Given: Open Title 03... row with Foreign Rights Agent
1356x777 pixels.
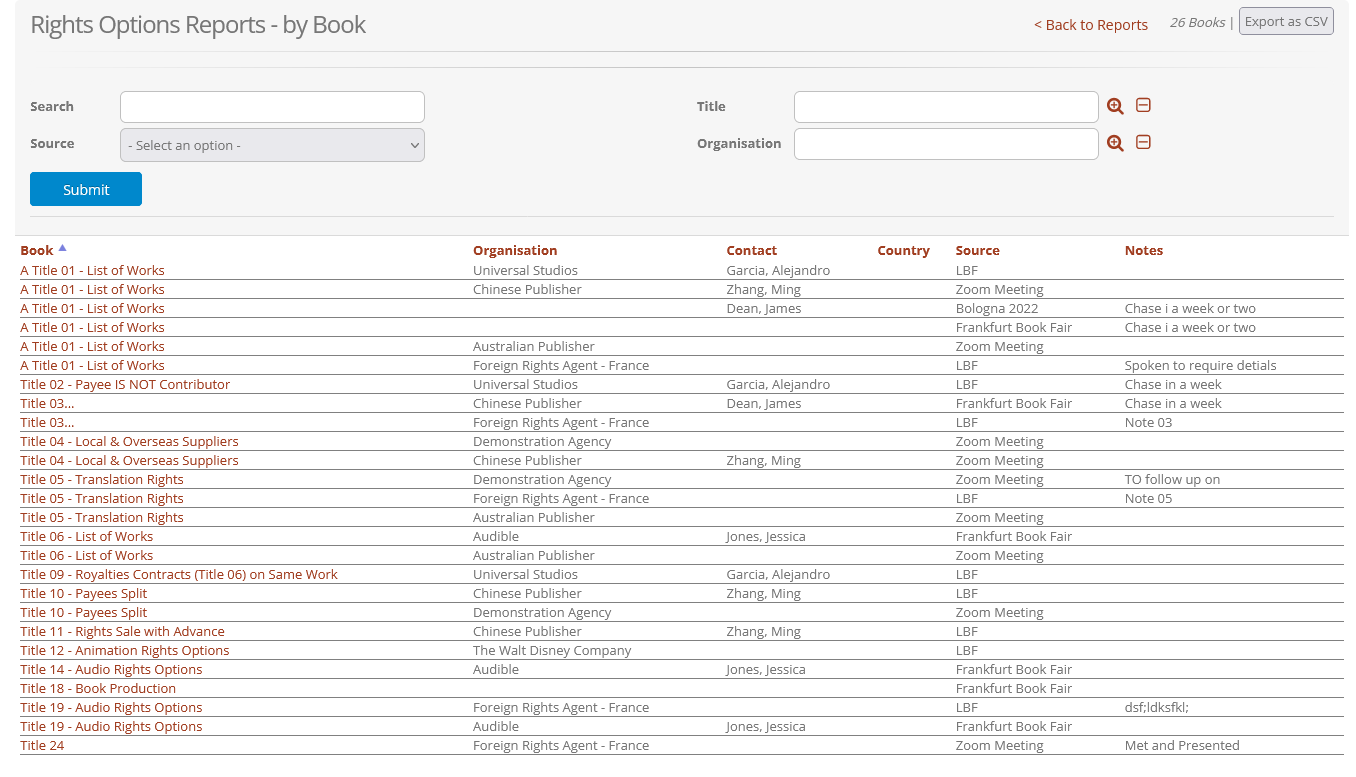Looking at the screenshot, I should click(x=47, y=422).
